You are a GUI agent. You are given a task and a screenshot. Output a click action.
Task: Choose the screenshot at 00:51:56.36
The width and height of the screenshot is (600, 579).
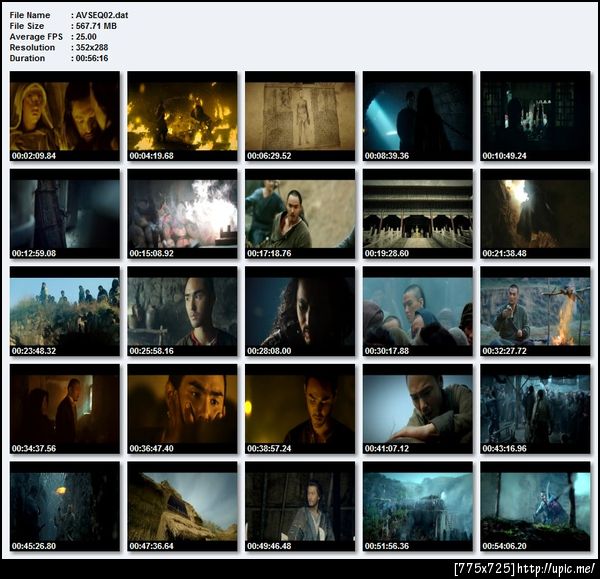pyautogui.click(x=417, y=507)
